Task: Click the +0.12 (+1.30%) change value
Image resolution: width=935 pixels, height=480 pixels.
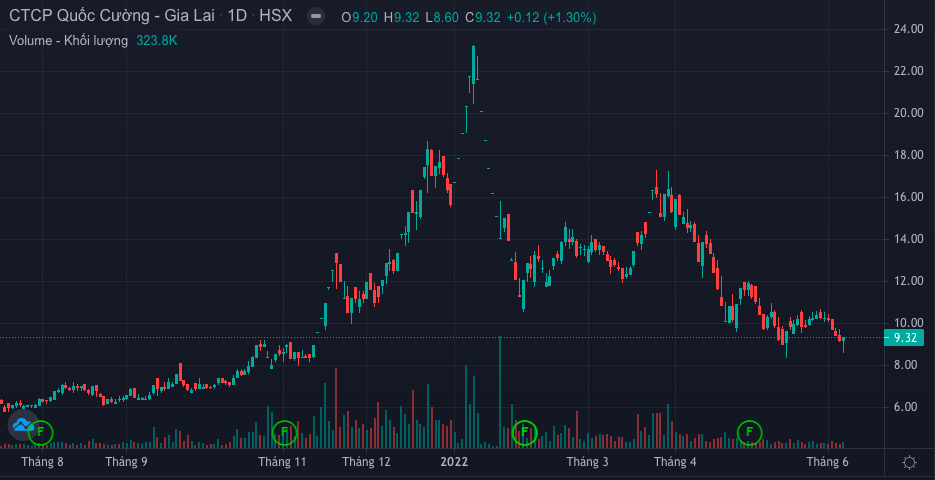Action: click(x=554, y=17)
